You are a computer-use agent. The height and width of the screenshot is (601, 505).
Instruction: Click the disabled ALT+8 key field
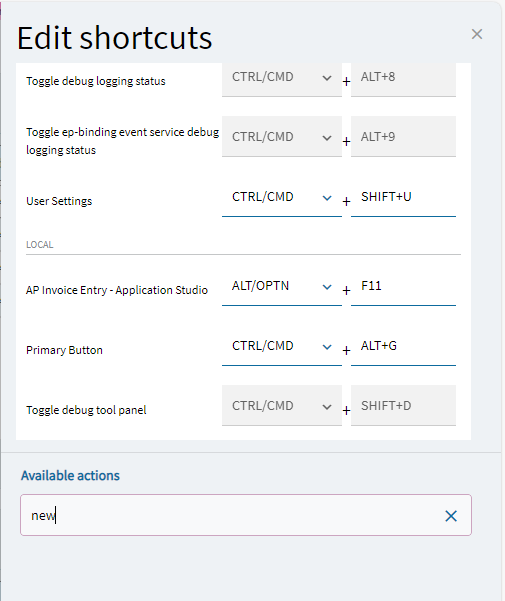pyautogui.click(x=403, y=79)
